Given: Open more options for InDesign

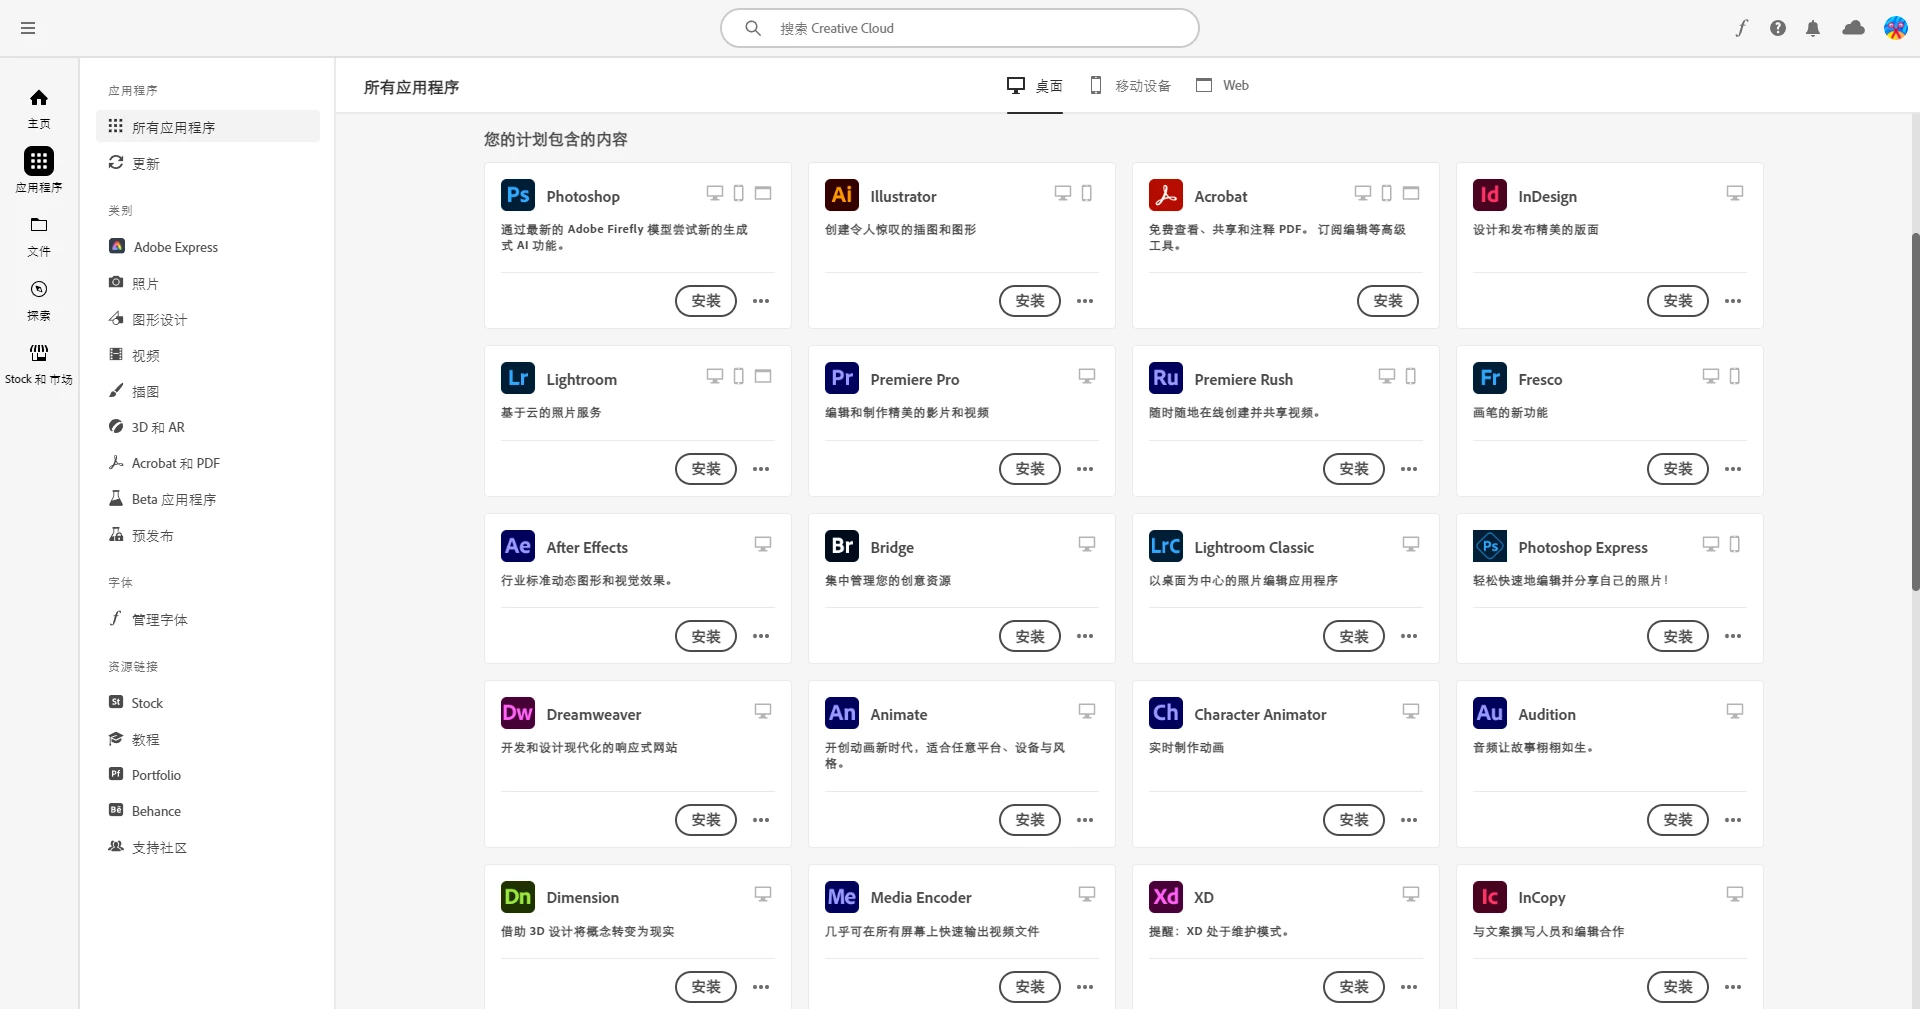Looking at the screenshot, I should click(x=1733, y=301).
